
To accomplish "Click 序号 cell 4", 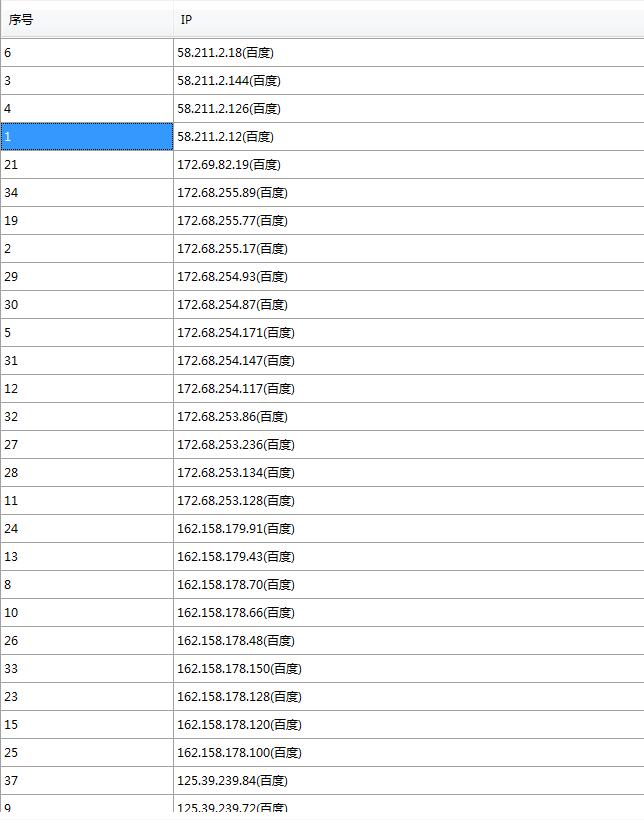I will point(87,108).
